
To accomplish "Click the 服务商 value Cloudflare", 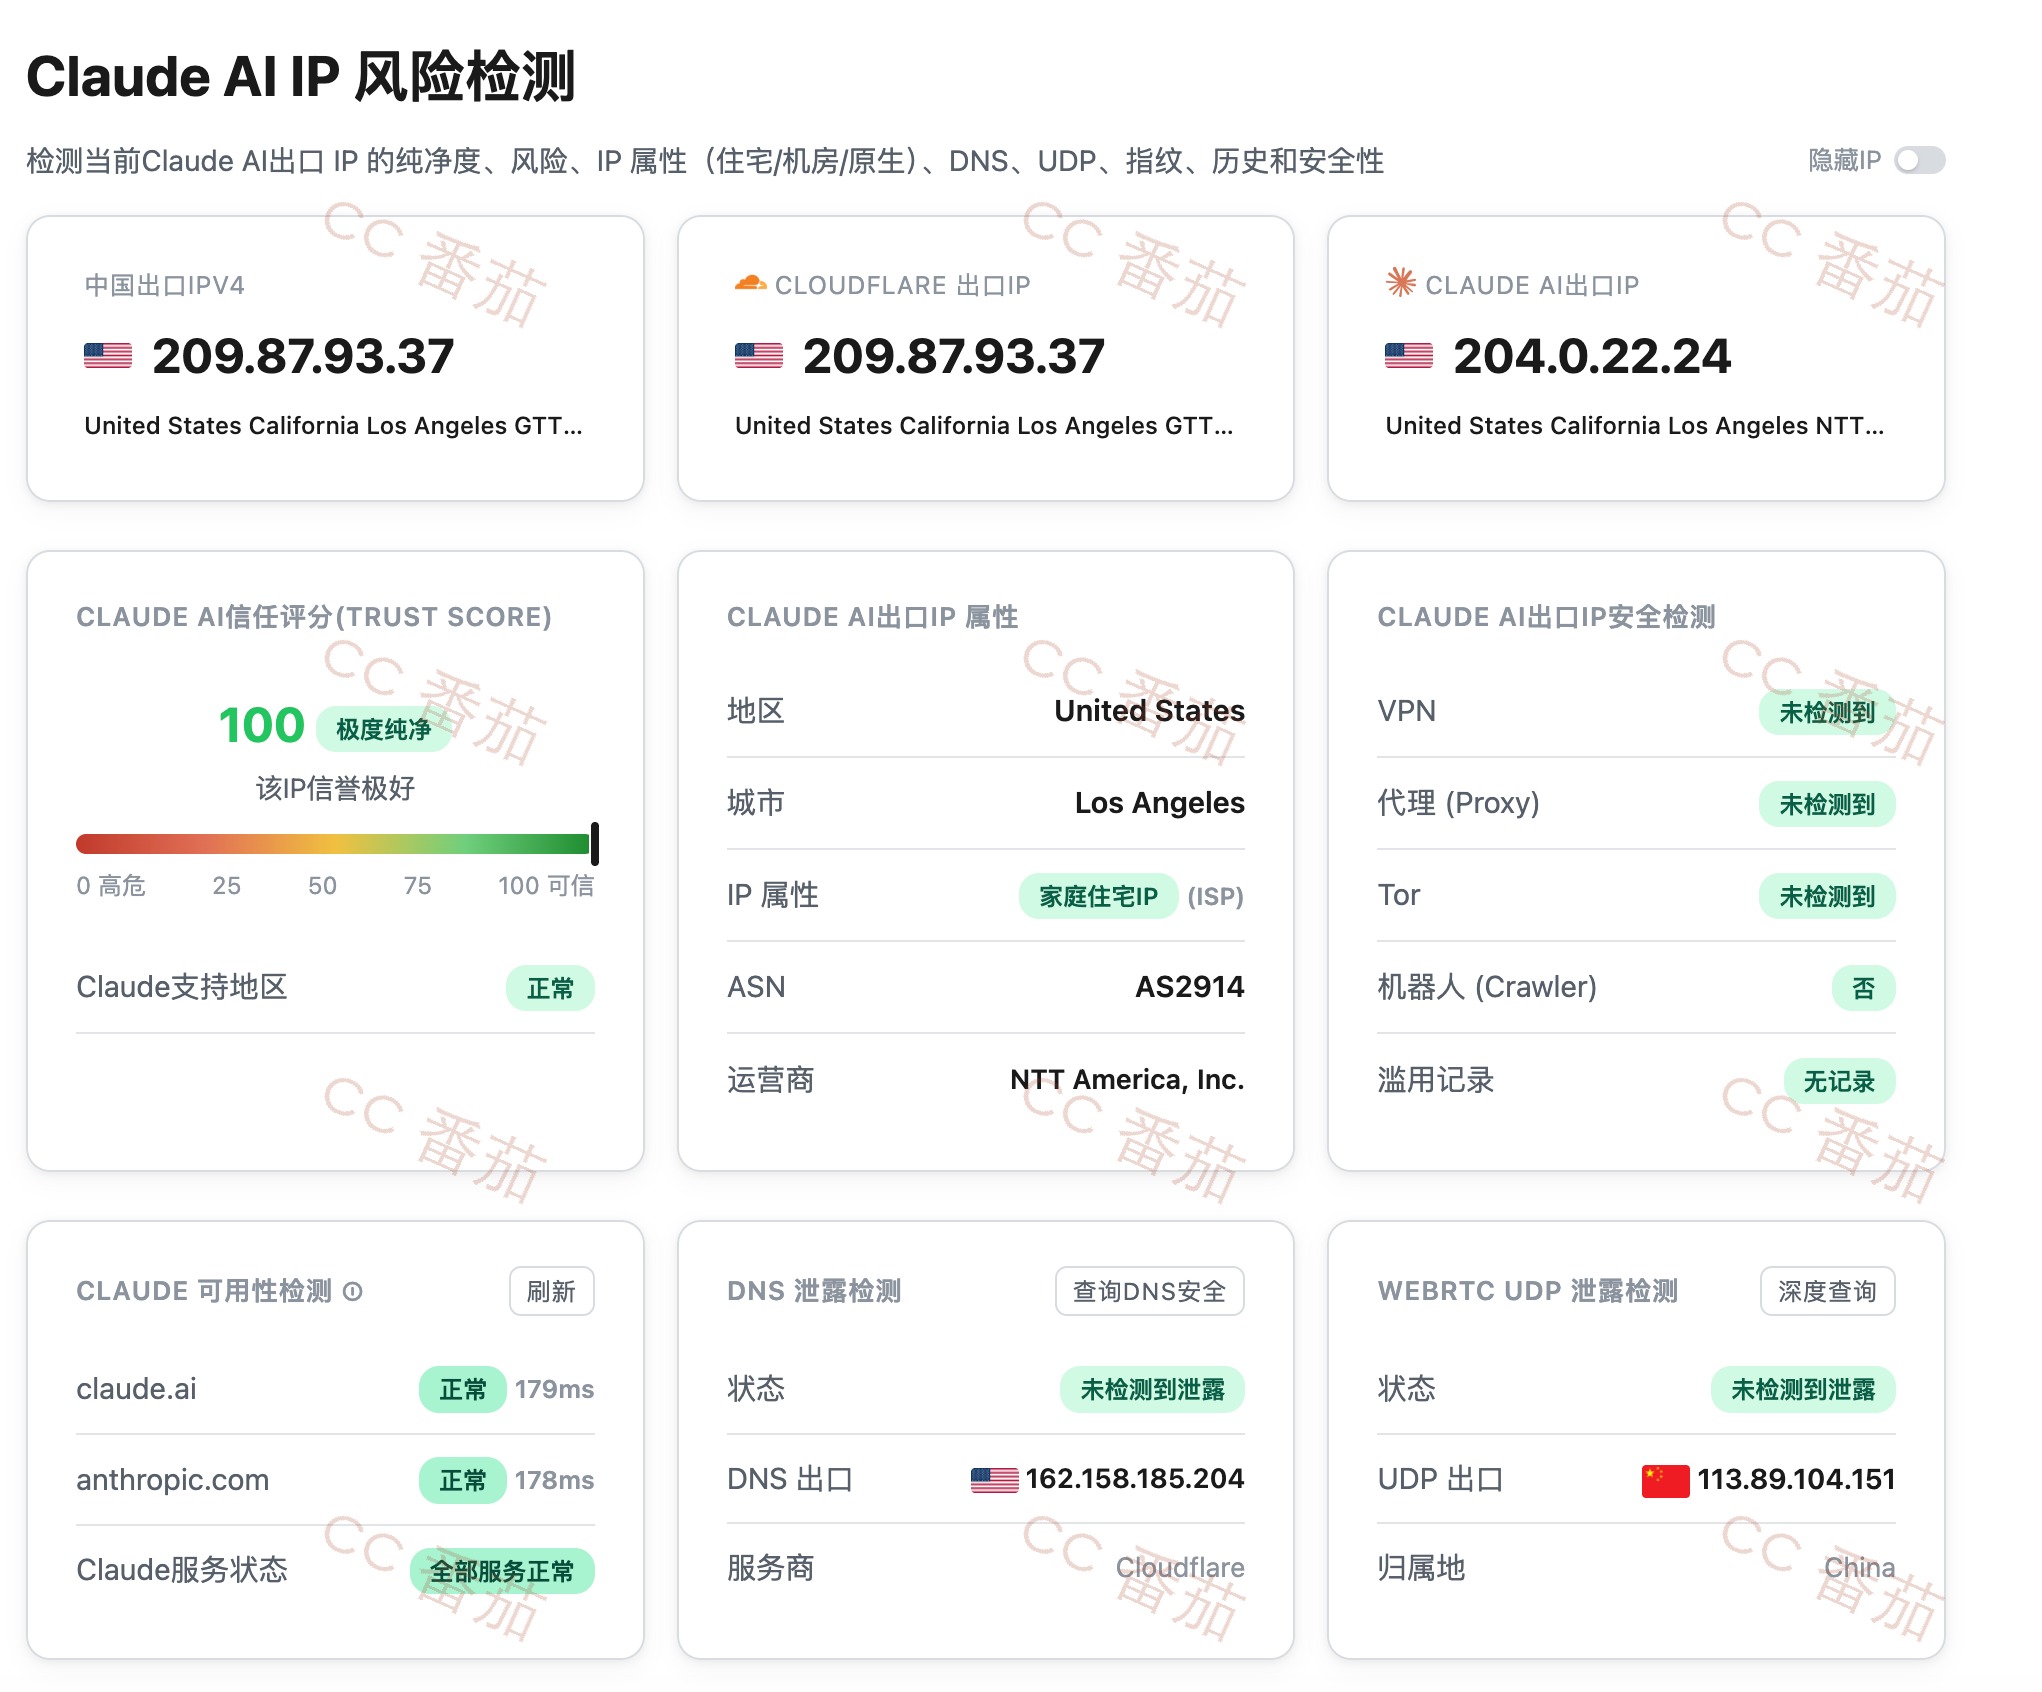I will pyautogui.click(x=1180, y=1567).
